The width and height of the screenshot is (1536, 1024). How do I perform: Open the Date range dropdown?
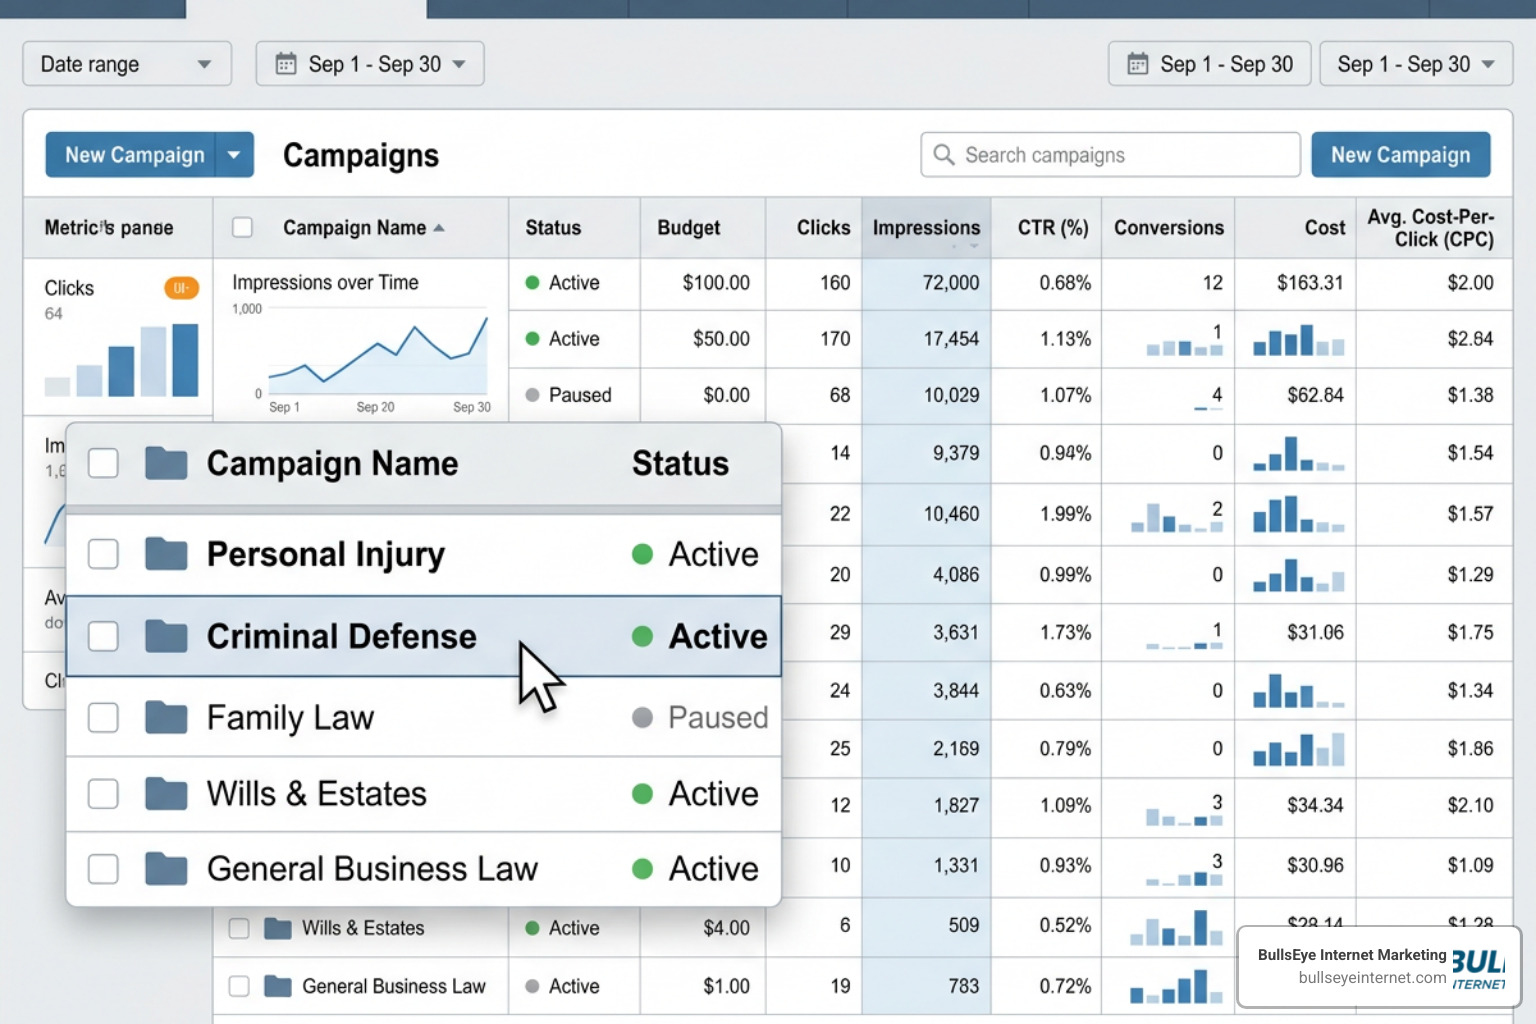tap(127, 64)
